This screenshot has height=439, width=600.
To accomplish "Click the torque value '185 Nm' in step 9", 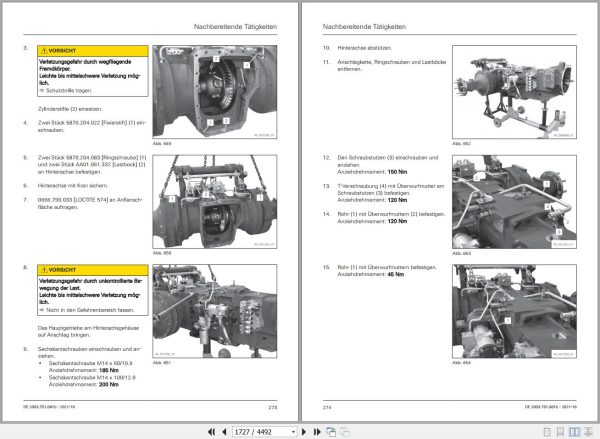I will (109, 370).
